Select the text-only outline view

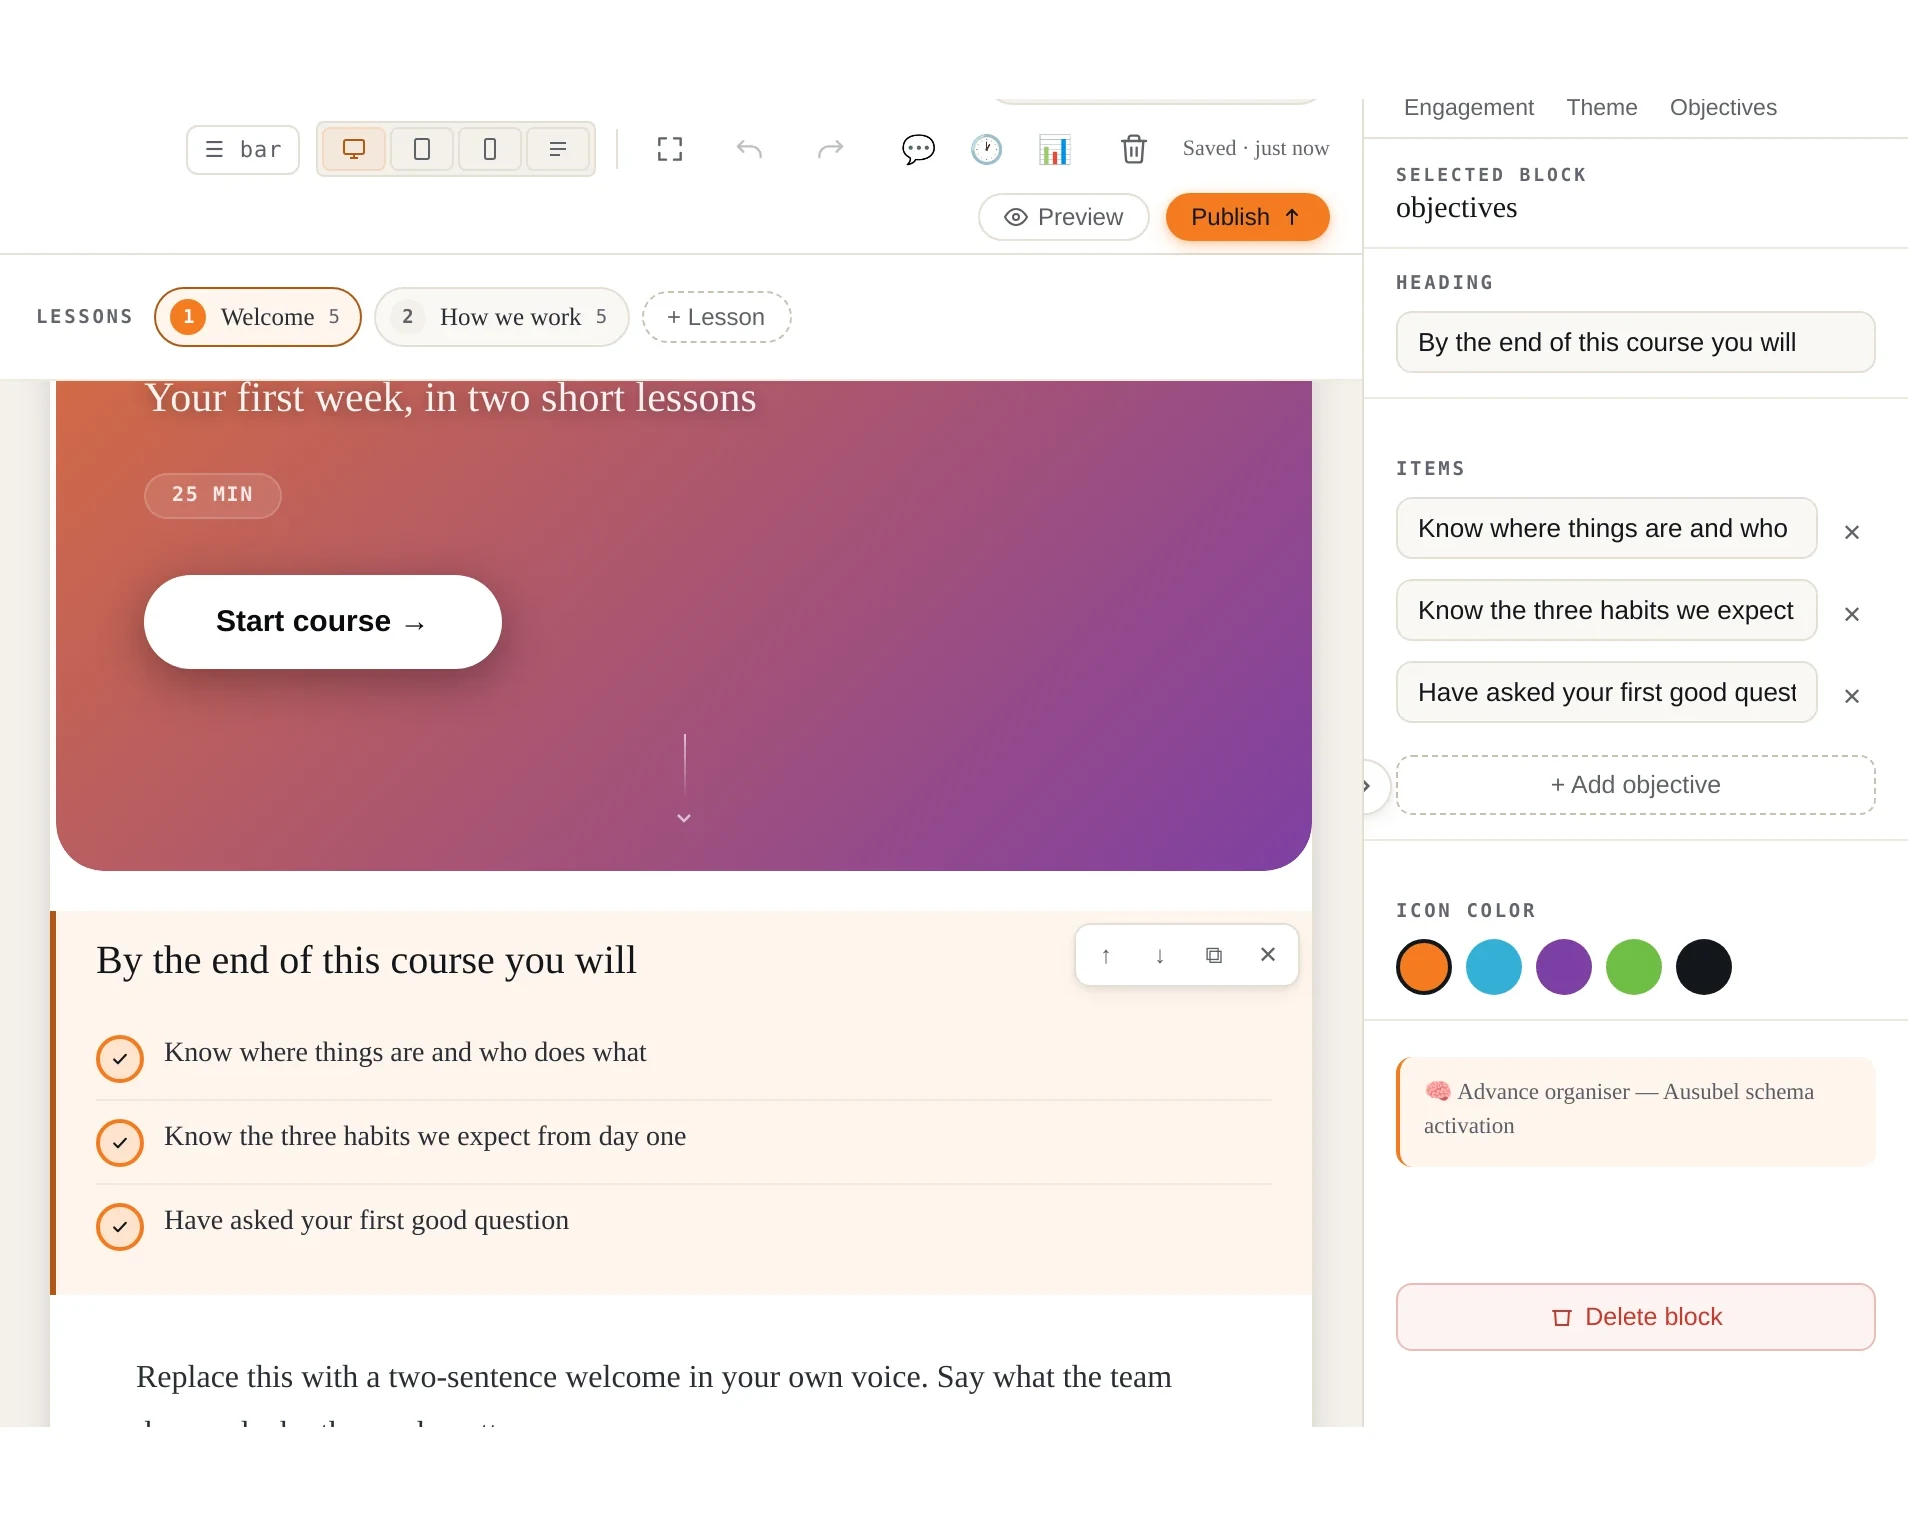pos(558,150)
